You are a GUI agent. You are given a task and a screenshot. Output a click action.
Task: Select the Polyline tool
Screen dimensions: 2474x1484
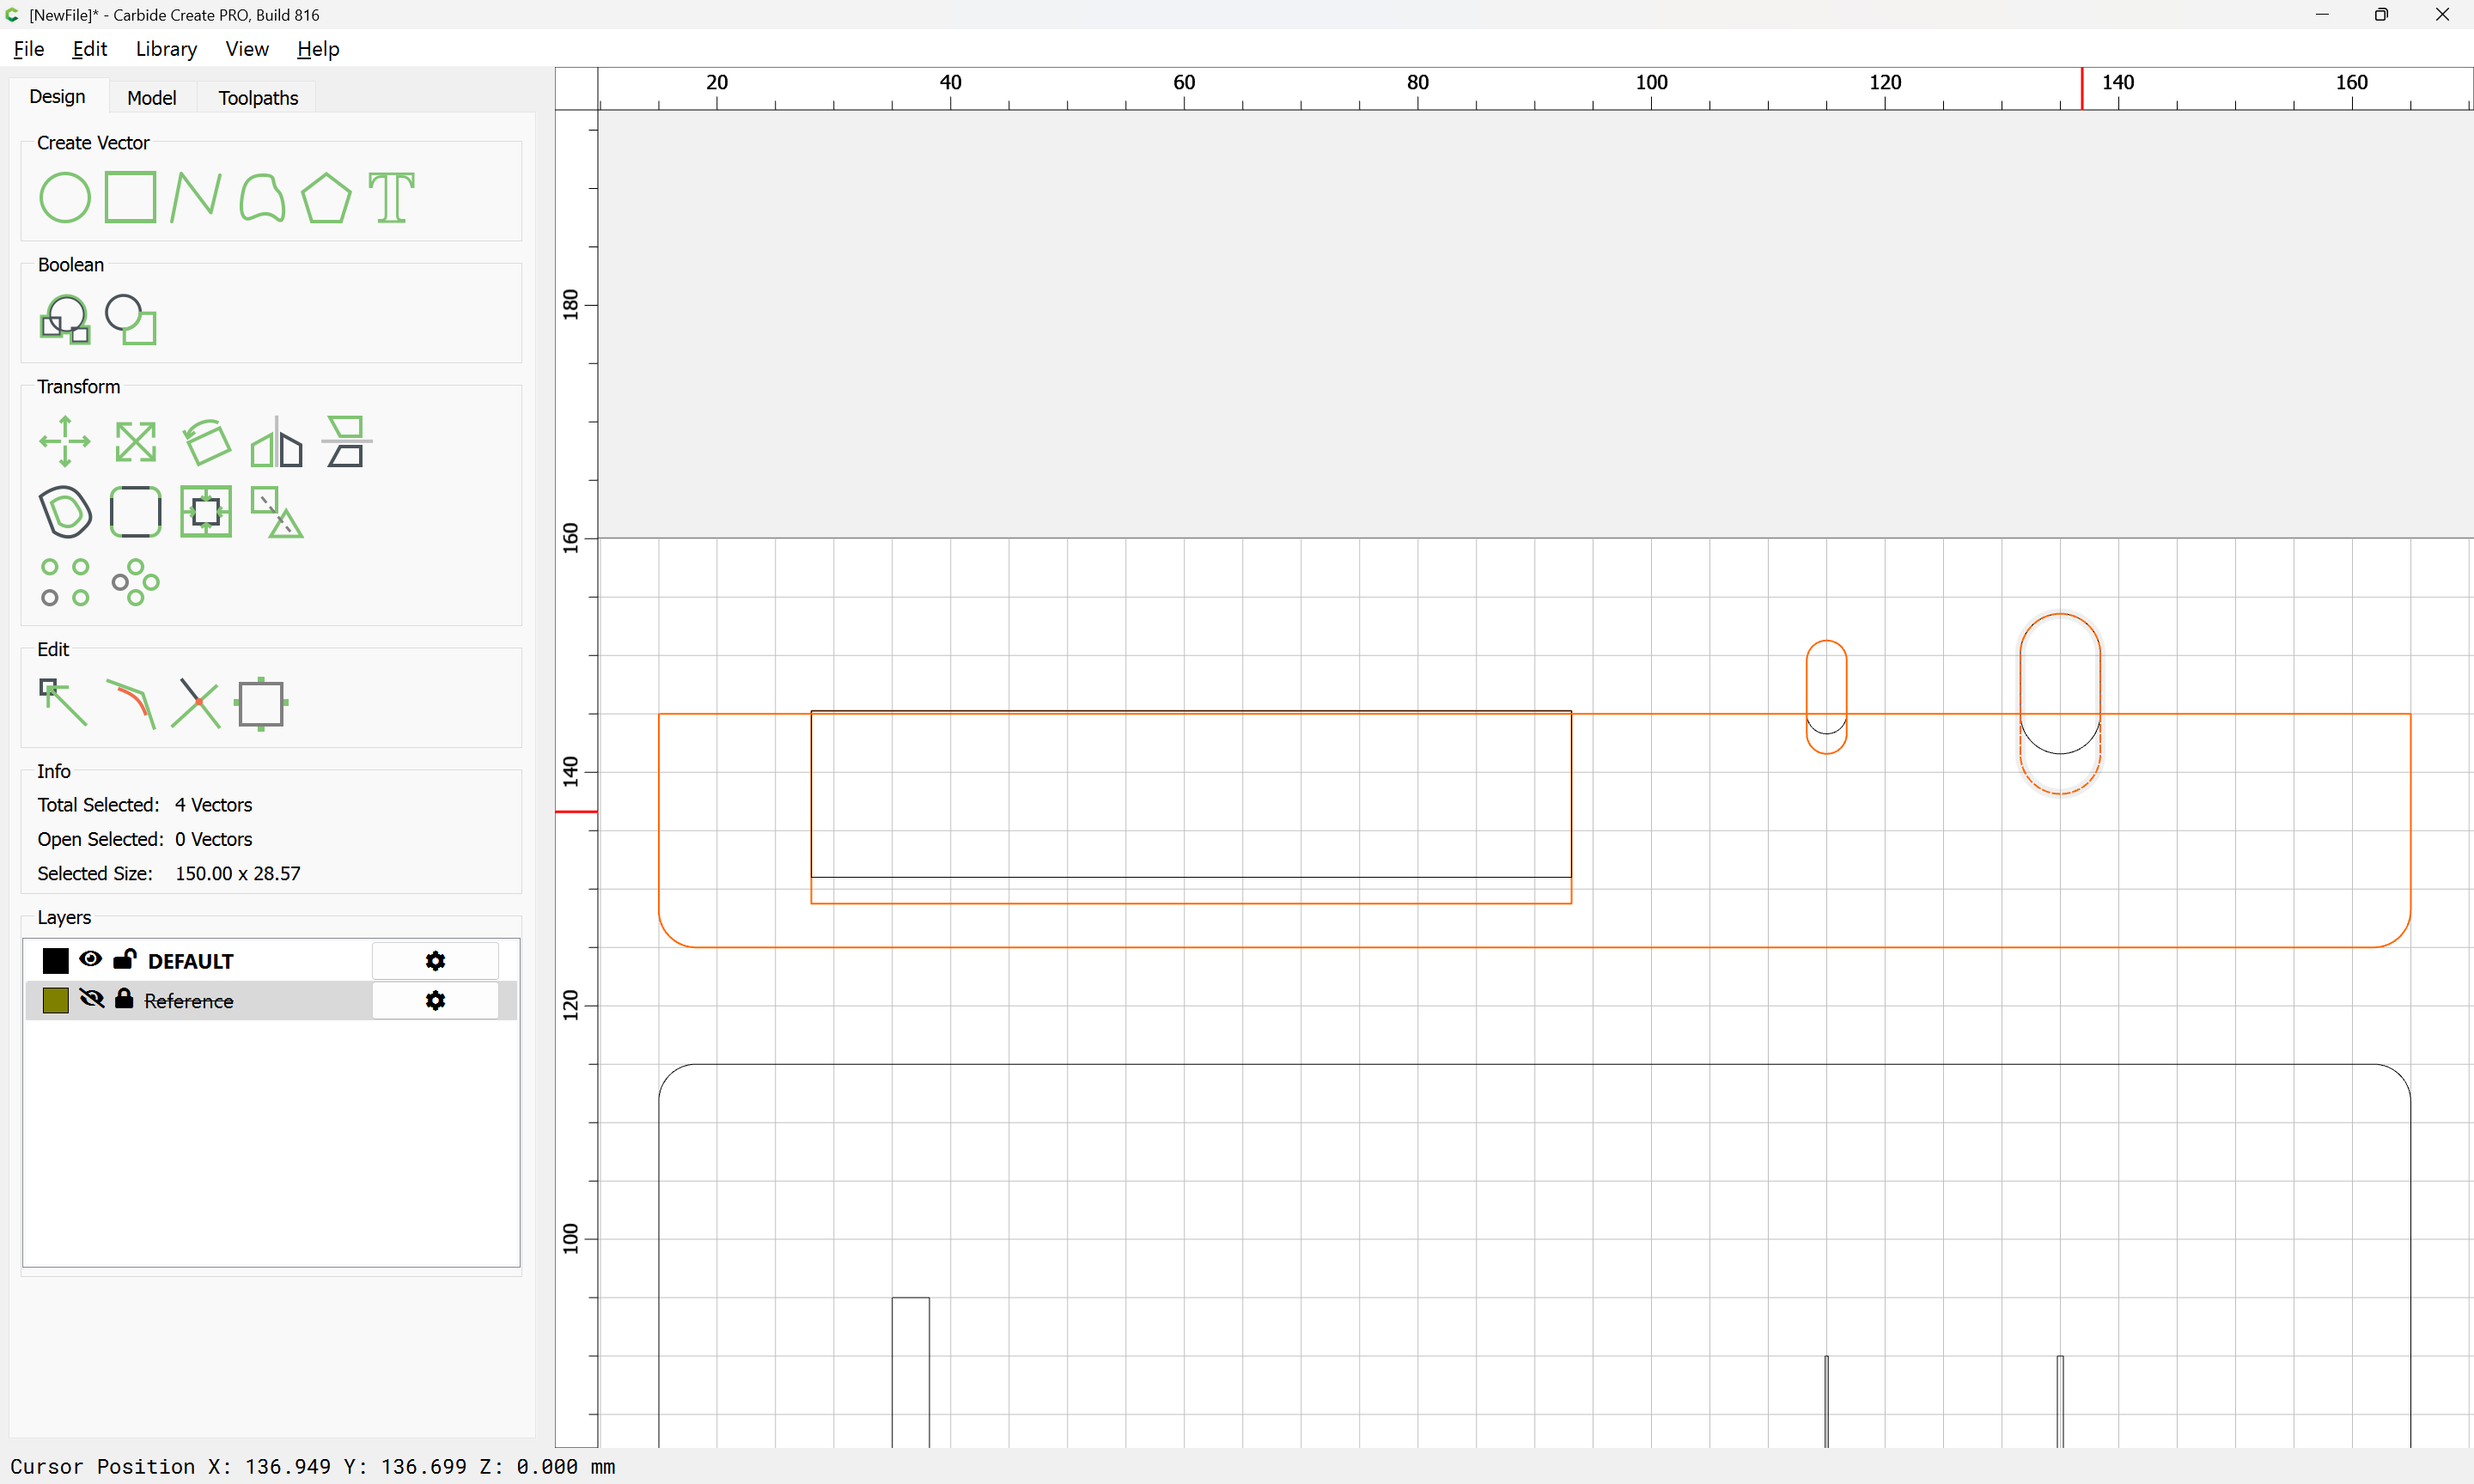(x=195, y=197)
